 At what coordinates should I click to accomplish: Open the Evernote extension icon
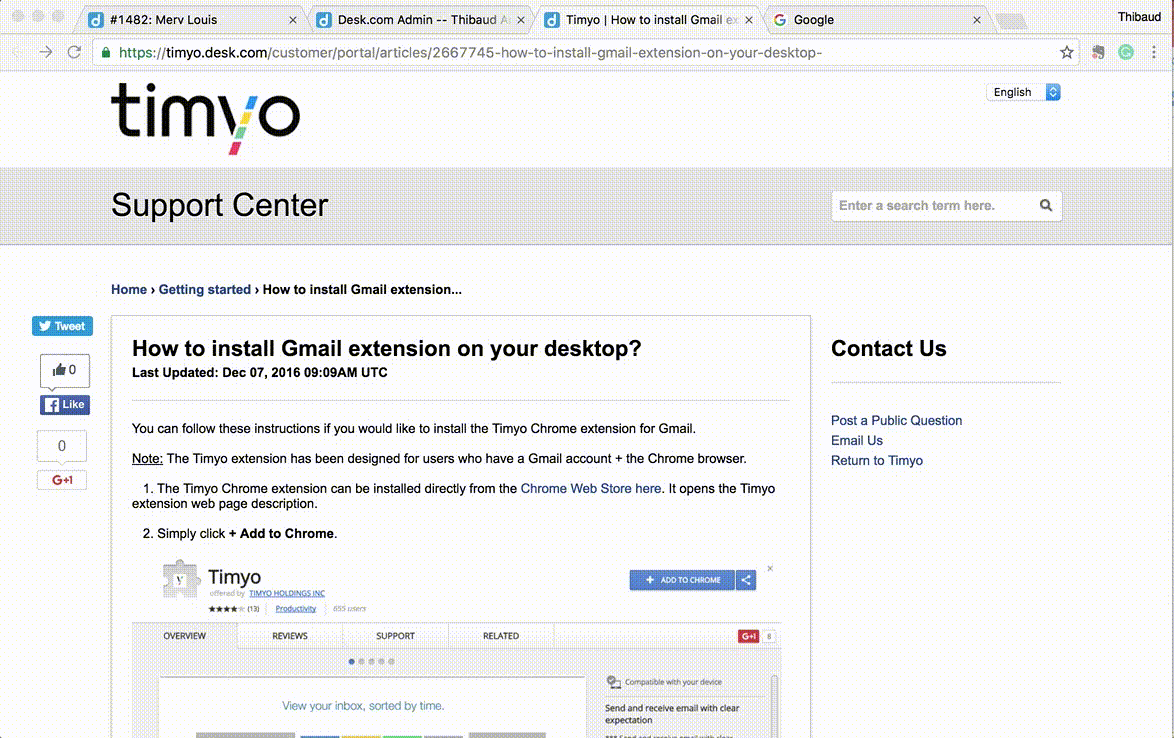[x=1098, y=52]
